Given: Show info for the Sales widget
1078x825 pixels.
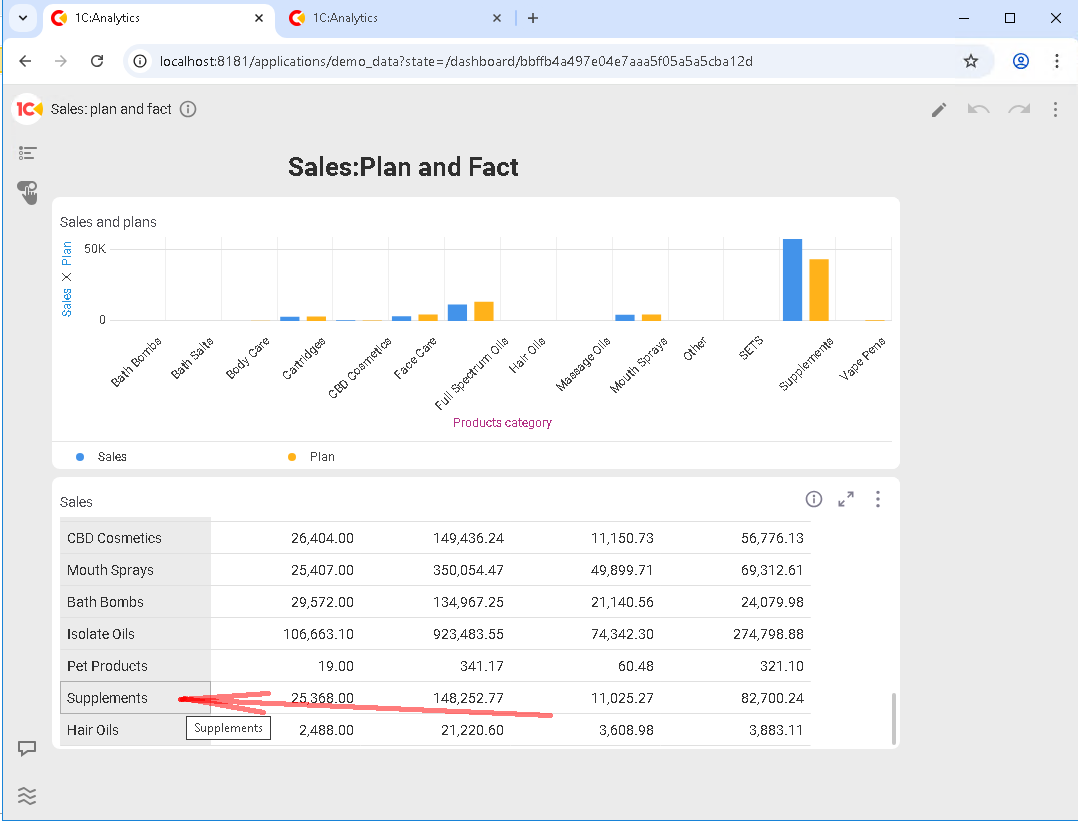Looking at the screenshot, I should tap(813, 499).
